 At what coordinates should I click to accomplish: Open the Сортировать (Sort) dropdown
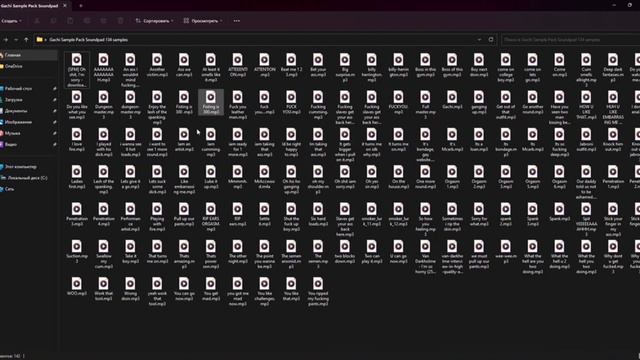pyautogui.click(x=155, y=21)
